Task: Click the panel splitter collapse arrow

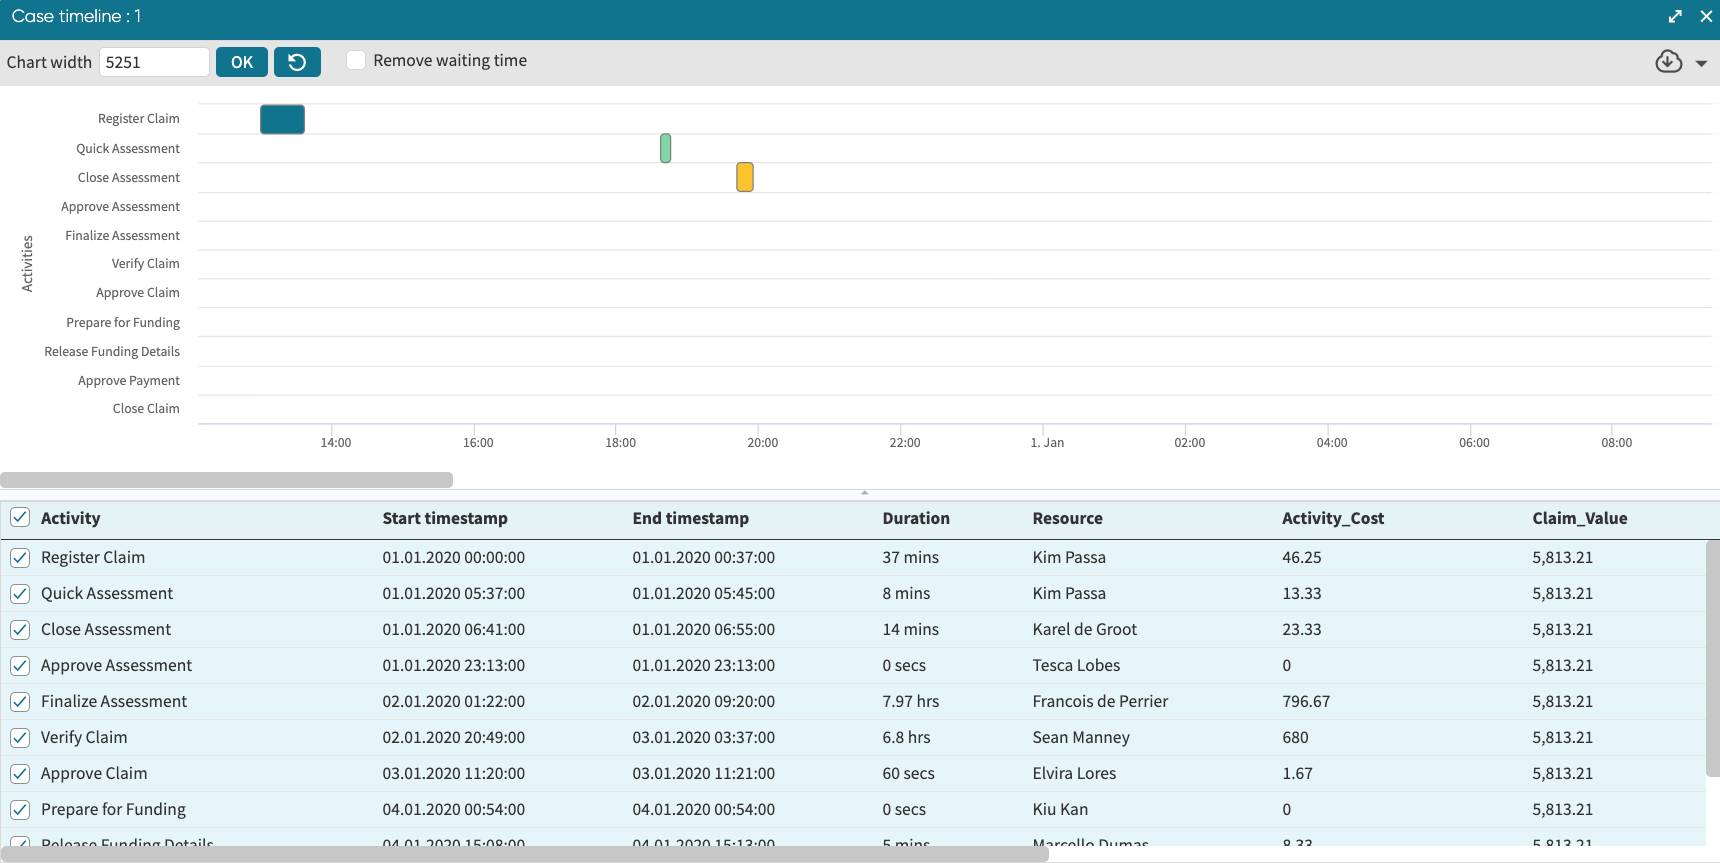Action: (864, 492)
